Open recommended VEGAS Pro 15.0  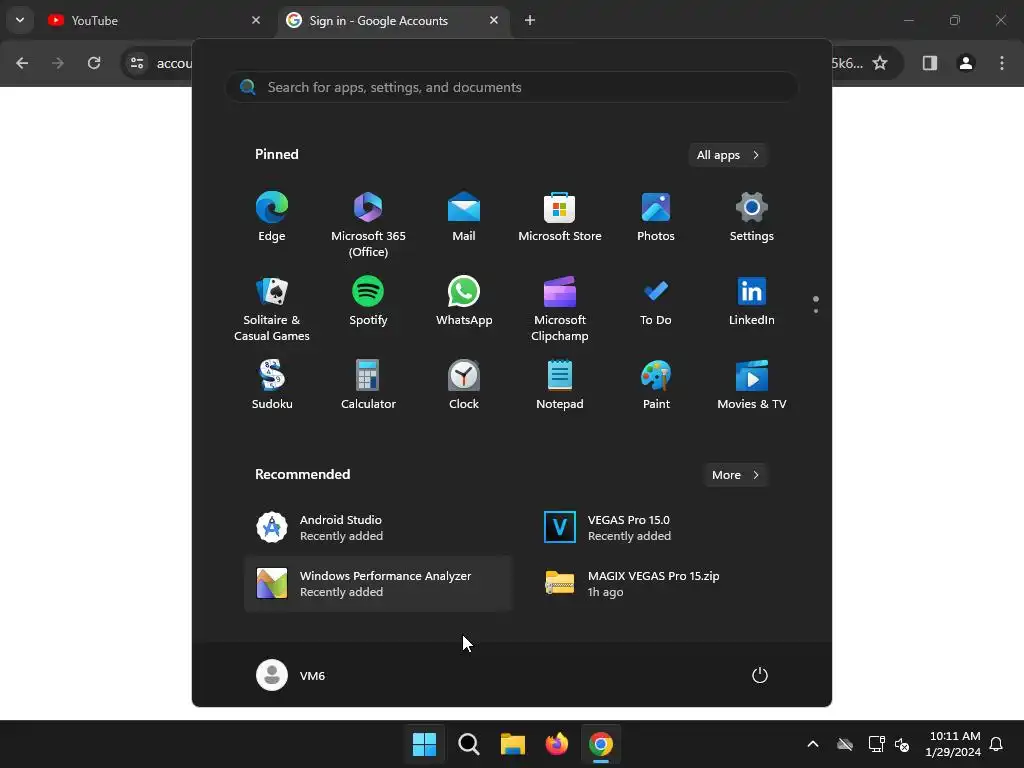click(665, 528)
